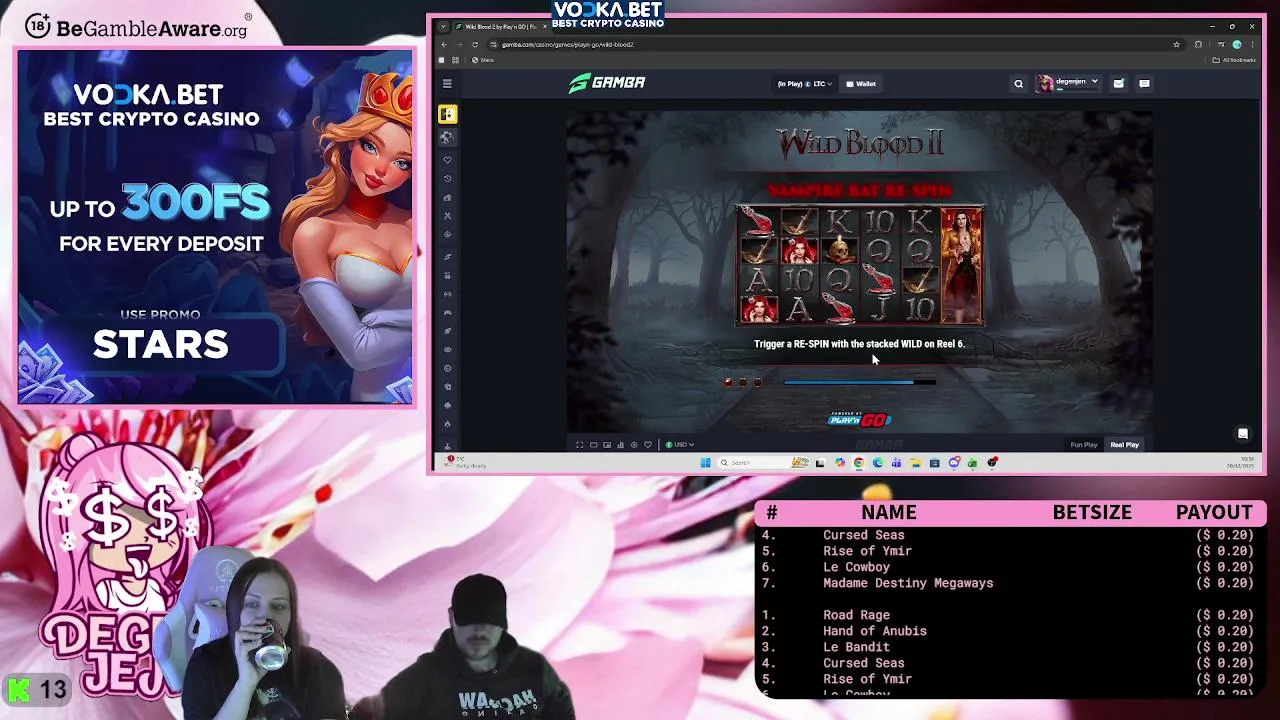The height and width of the screenshot is (720, 1280).
Task: Open the Chrome three-dot menu
Action: tap(1252, 44)
